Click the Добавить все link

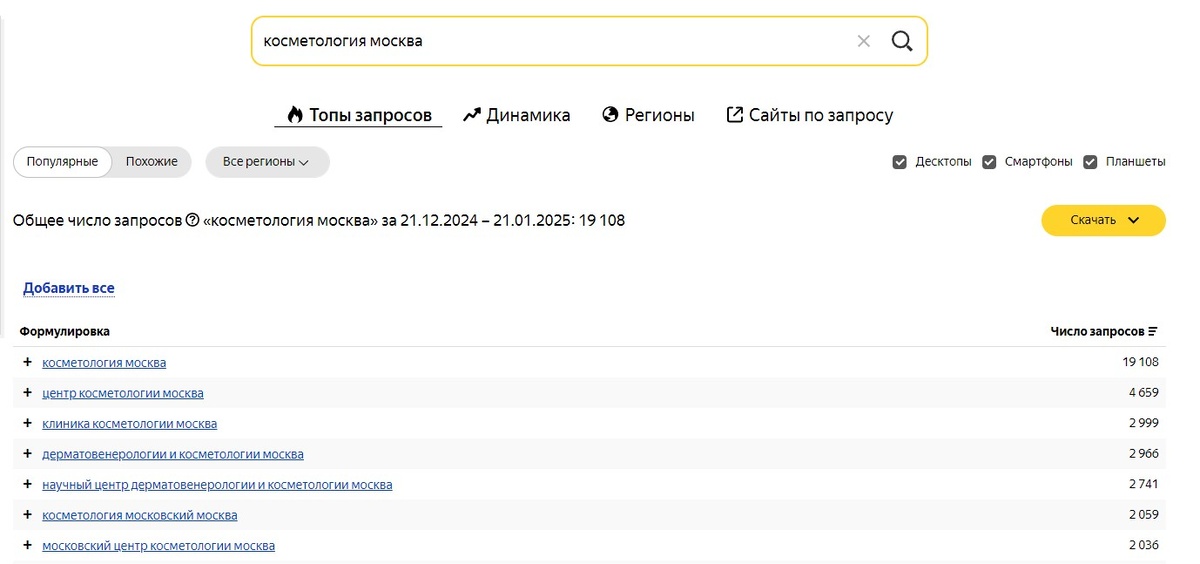69,288
